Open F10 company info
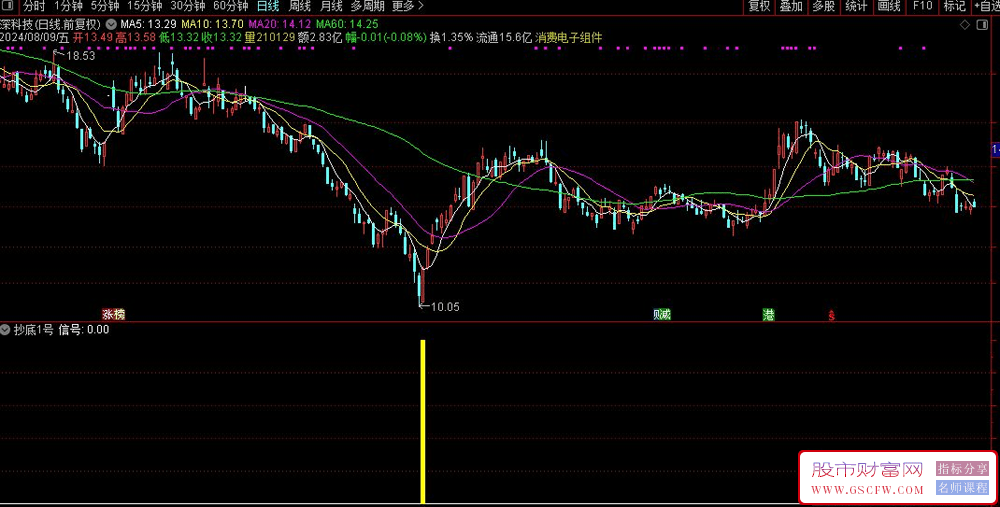 (922, 6)
